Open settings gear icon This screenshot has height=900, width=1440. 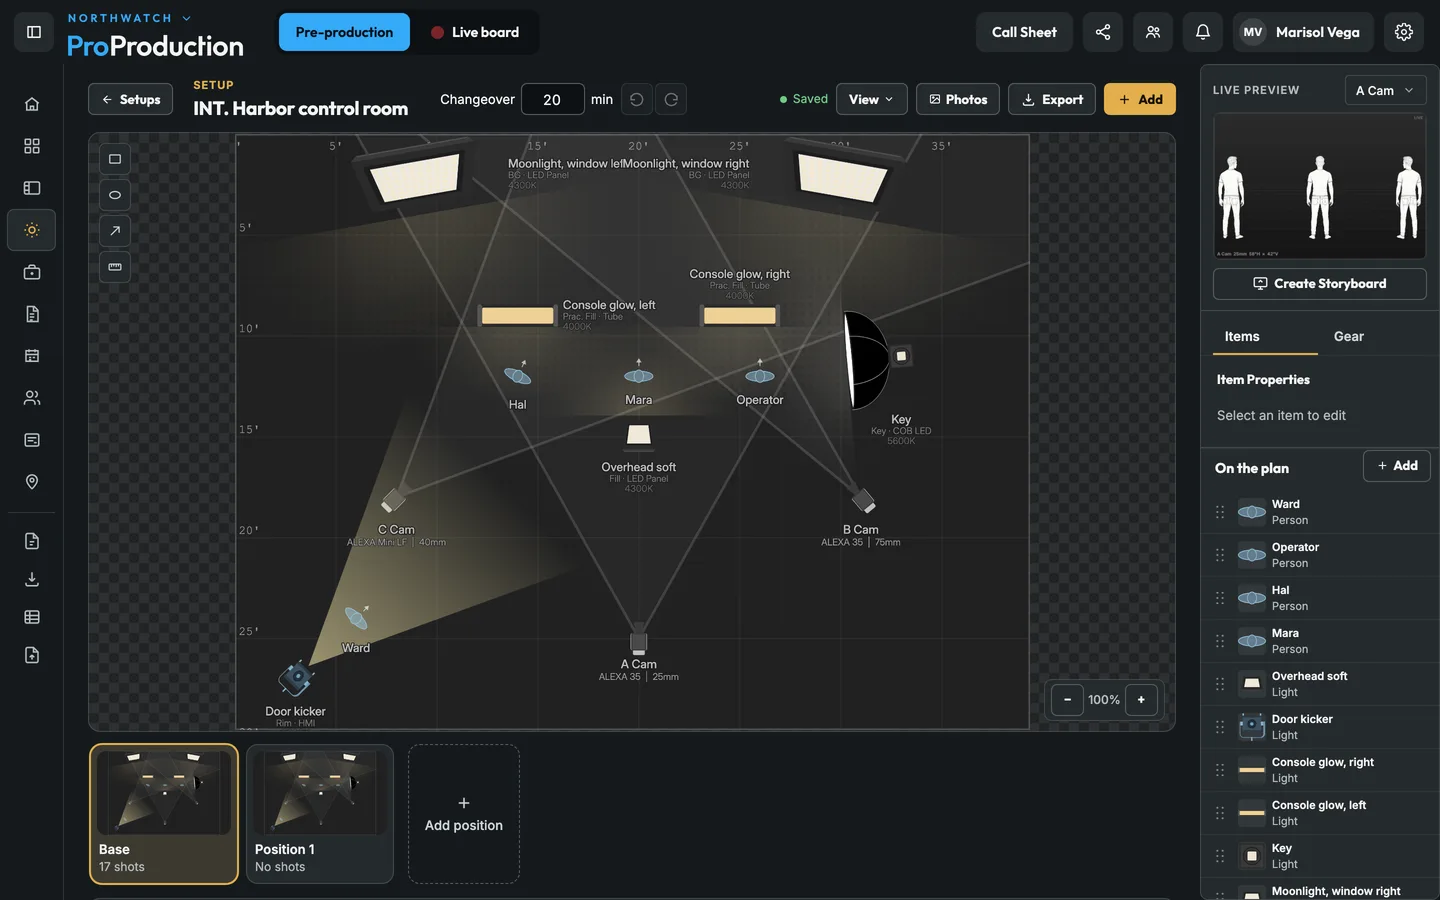tap(1404, 32)
